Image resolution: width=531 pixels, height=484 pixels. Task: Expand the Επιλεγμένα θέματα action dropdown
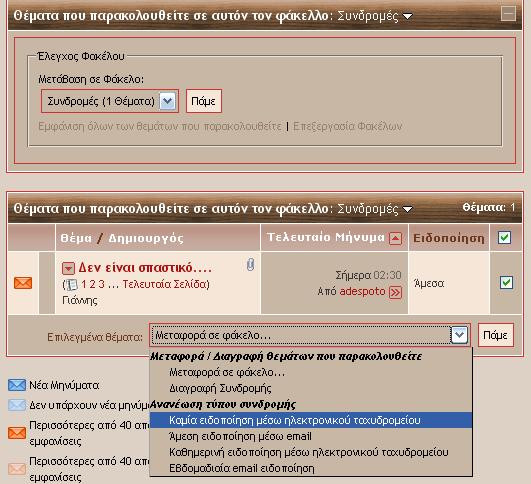(x=460, y=335)
